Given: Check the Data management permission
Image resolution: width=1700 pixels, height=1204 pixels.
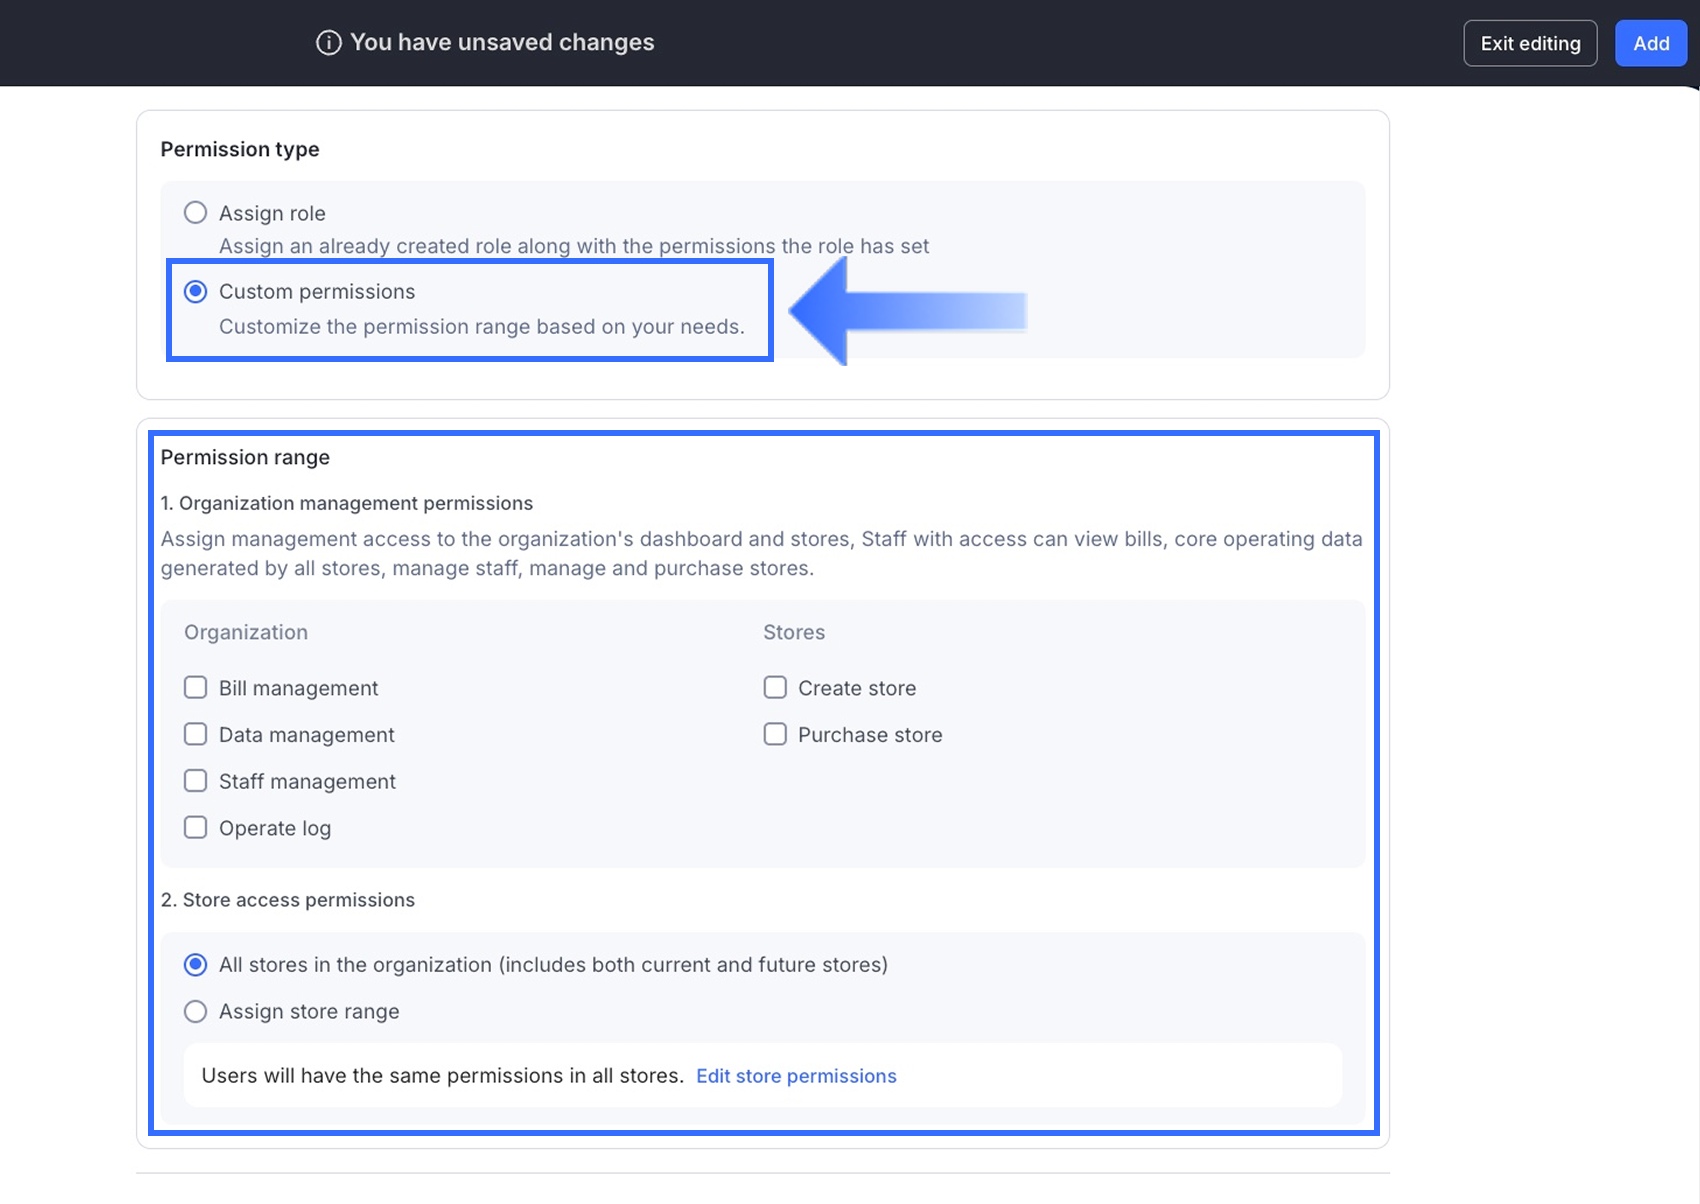Looking at the screenshot, I should tap(196, 735).
